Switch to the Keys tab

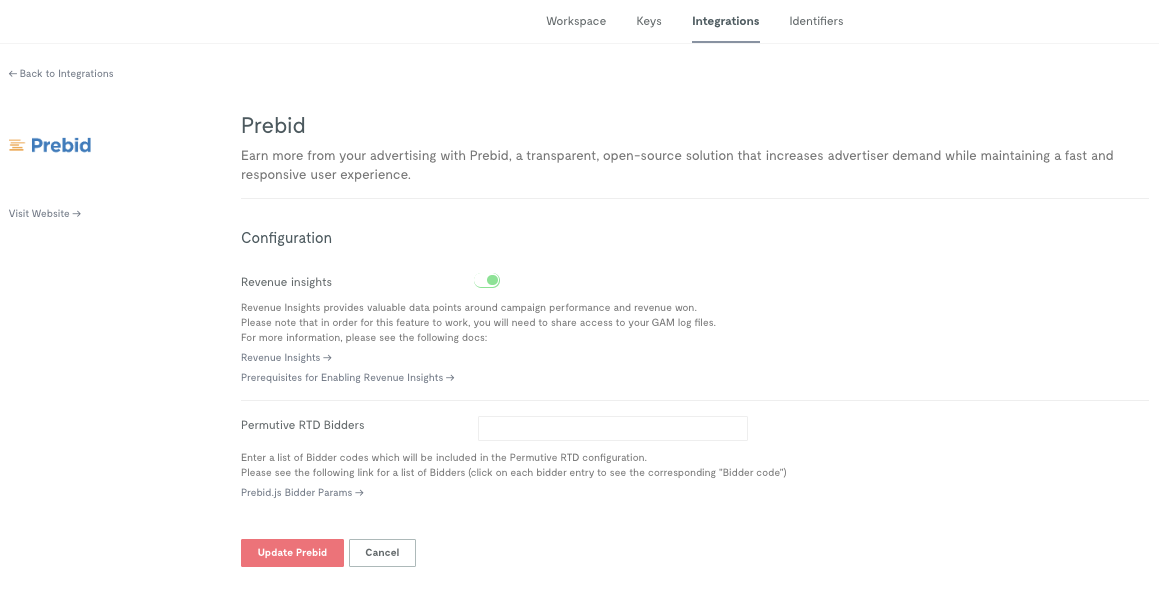pos(649,21)
